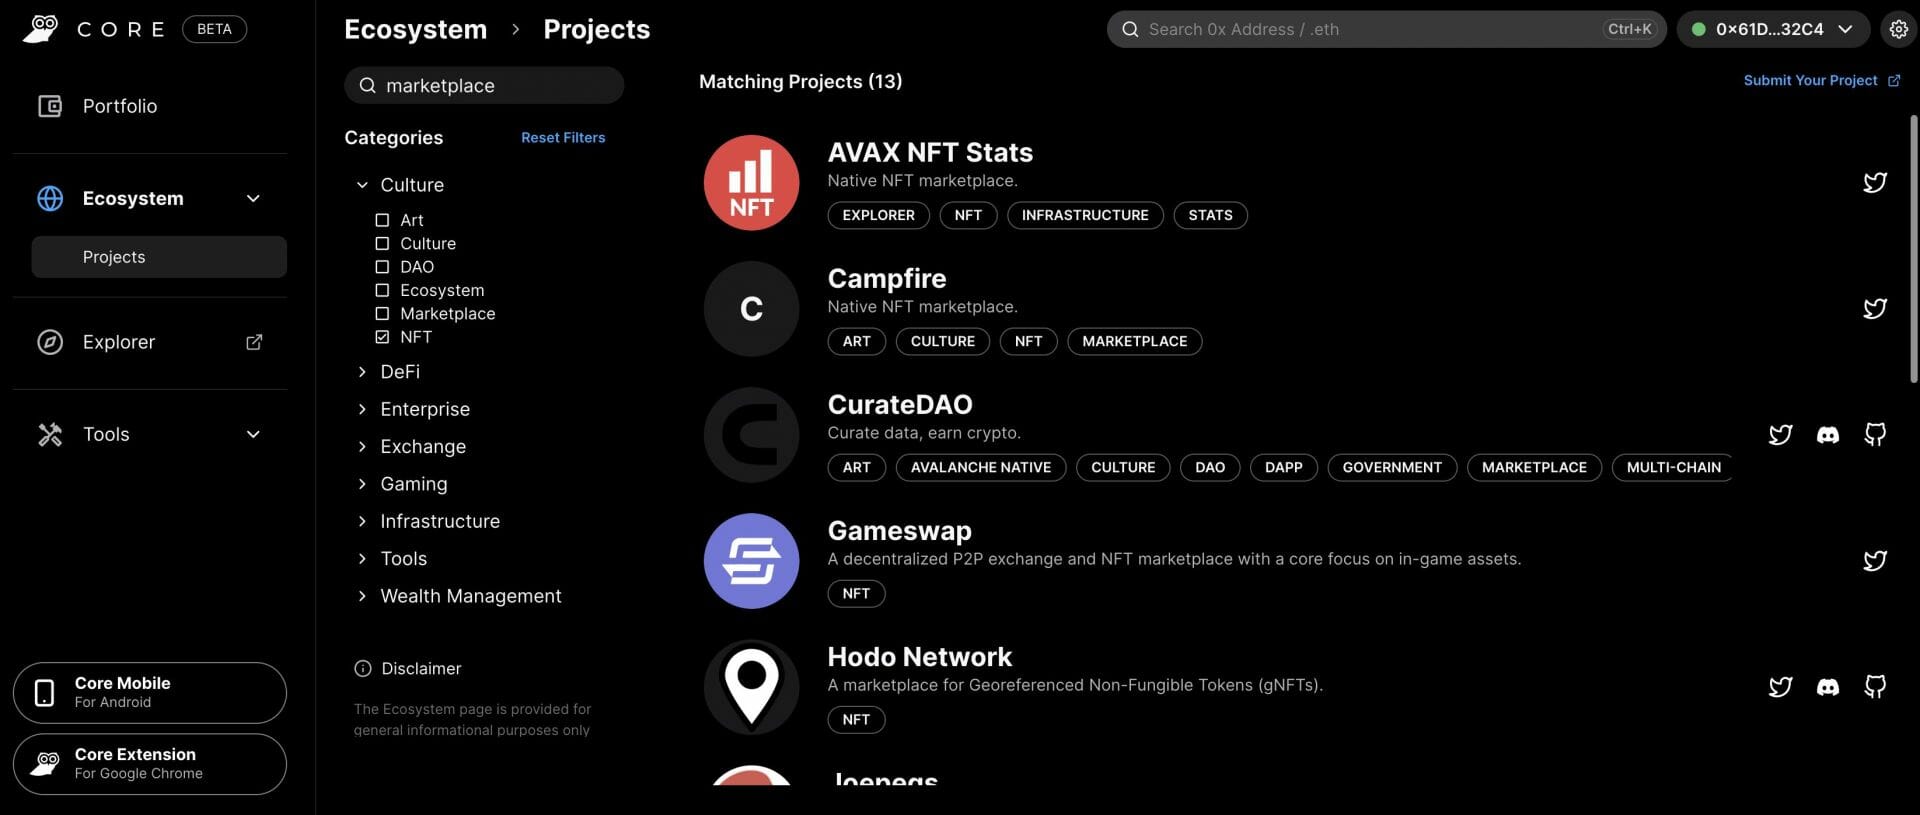
Task: Open the wallet address dropdown
Action: (1772, 29)
